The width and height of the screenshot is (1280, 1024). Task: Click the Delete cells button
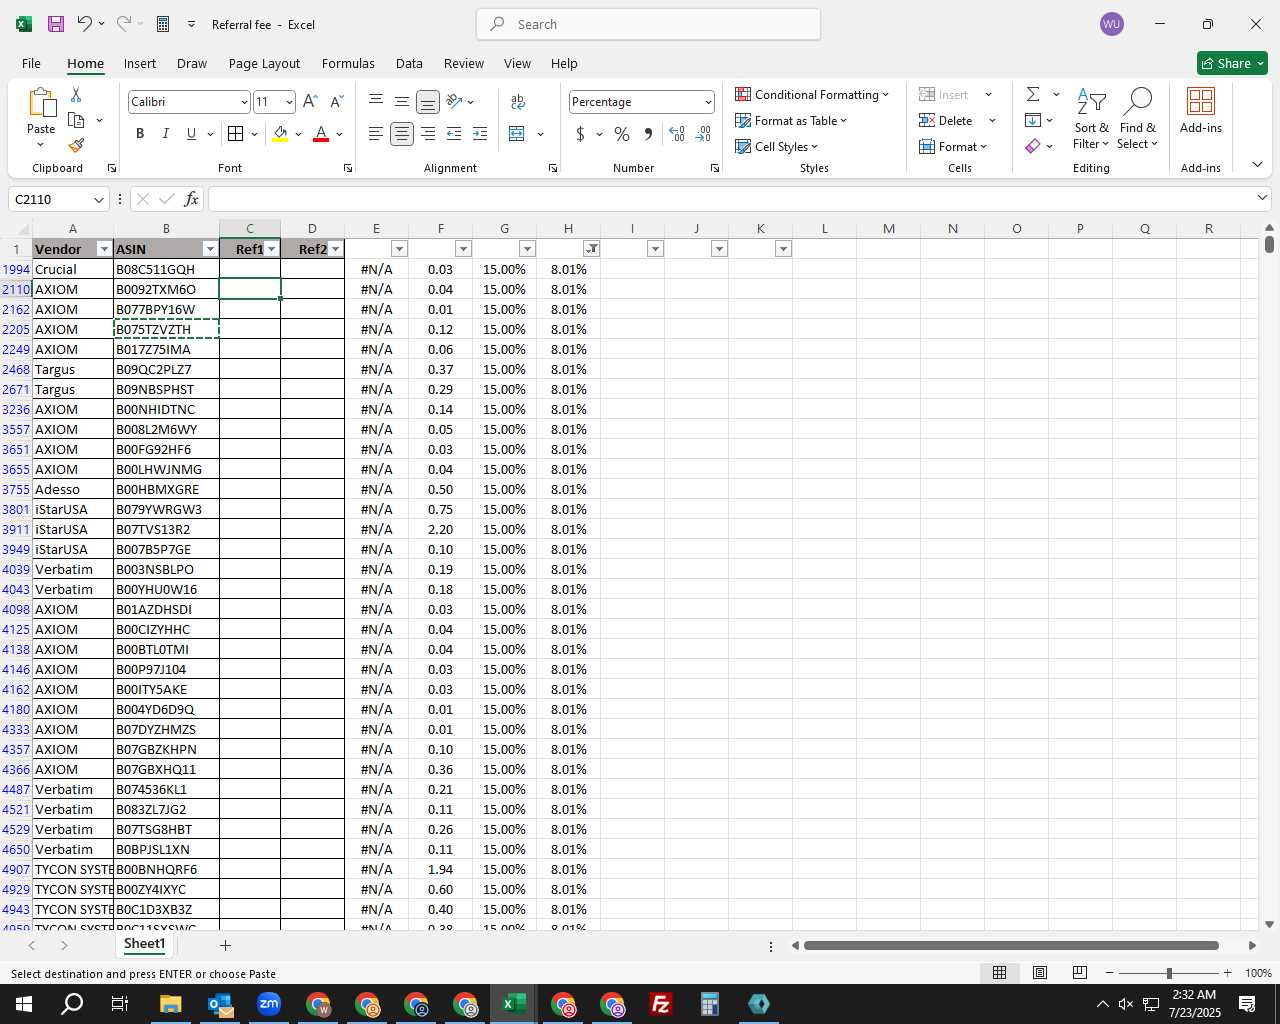[x=946, y=120]
